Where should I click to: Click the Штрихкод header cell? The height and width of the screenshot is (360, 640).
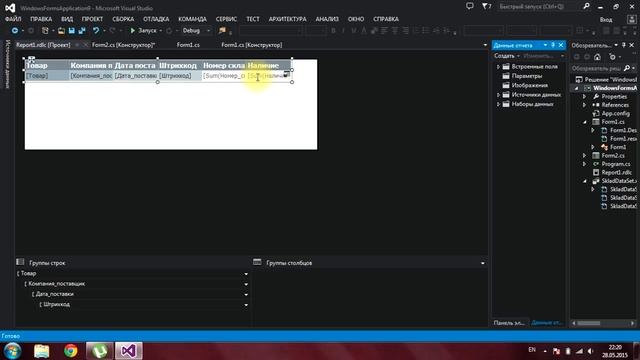(180, 65)
